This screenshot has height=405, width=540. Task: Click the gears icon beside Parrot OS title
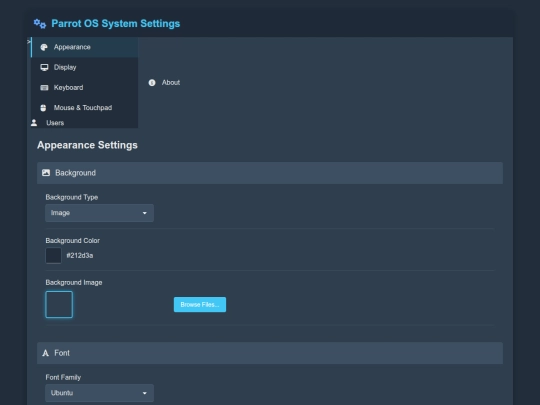click(40, 23)
